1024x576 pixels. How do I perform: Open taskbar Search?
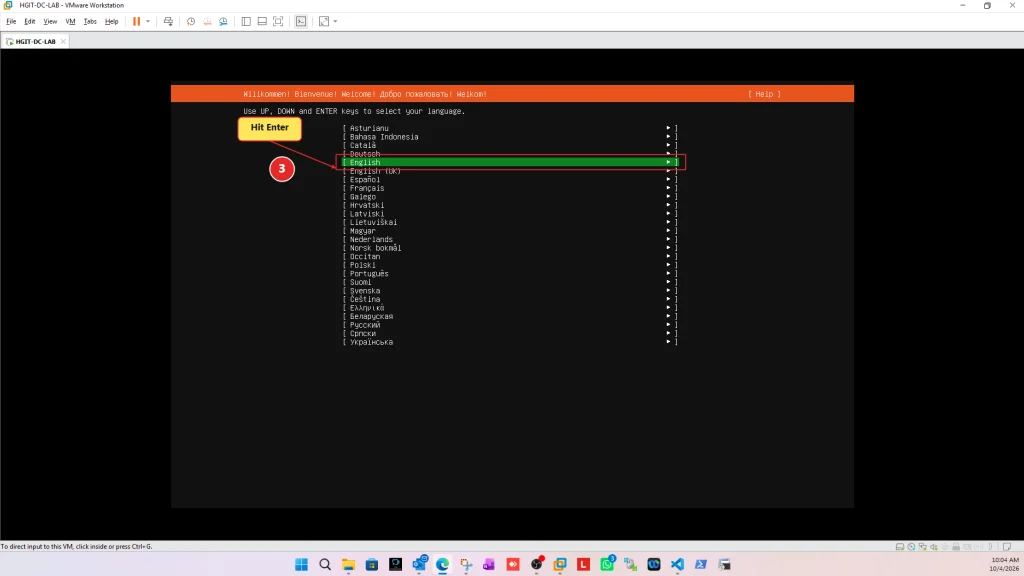pos(325,564)
